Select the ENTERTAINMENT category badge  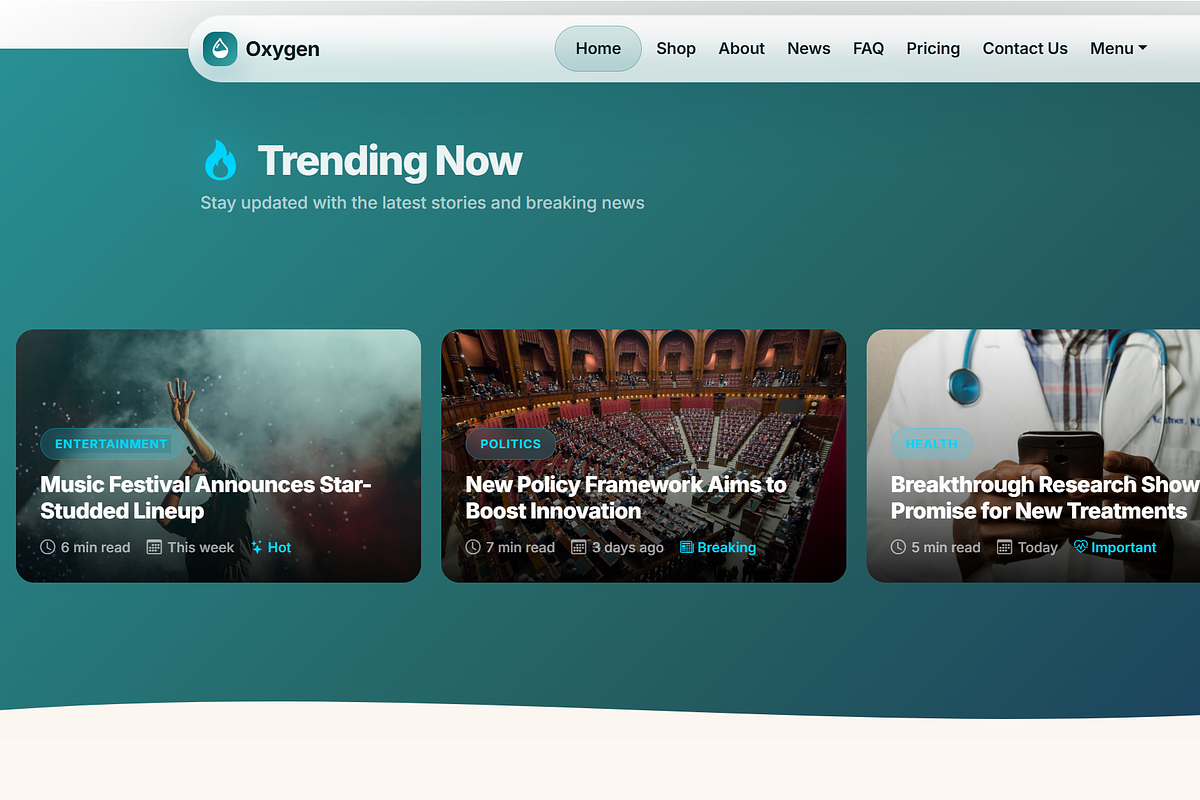tap(111, 444)
